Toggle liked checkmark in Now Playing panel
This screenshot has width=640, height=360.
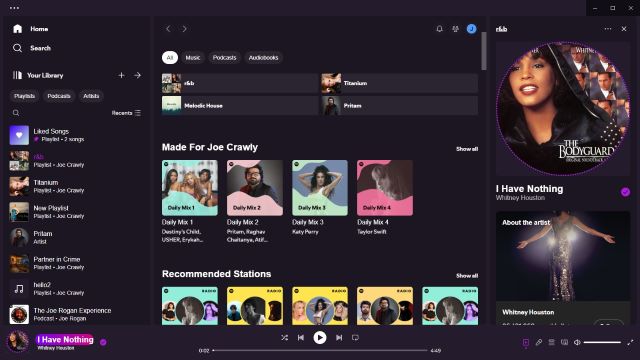pos(625,192)
